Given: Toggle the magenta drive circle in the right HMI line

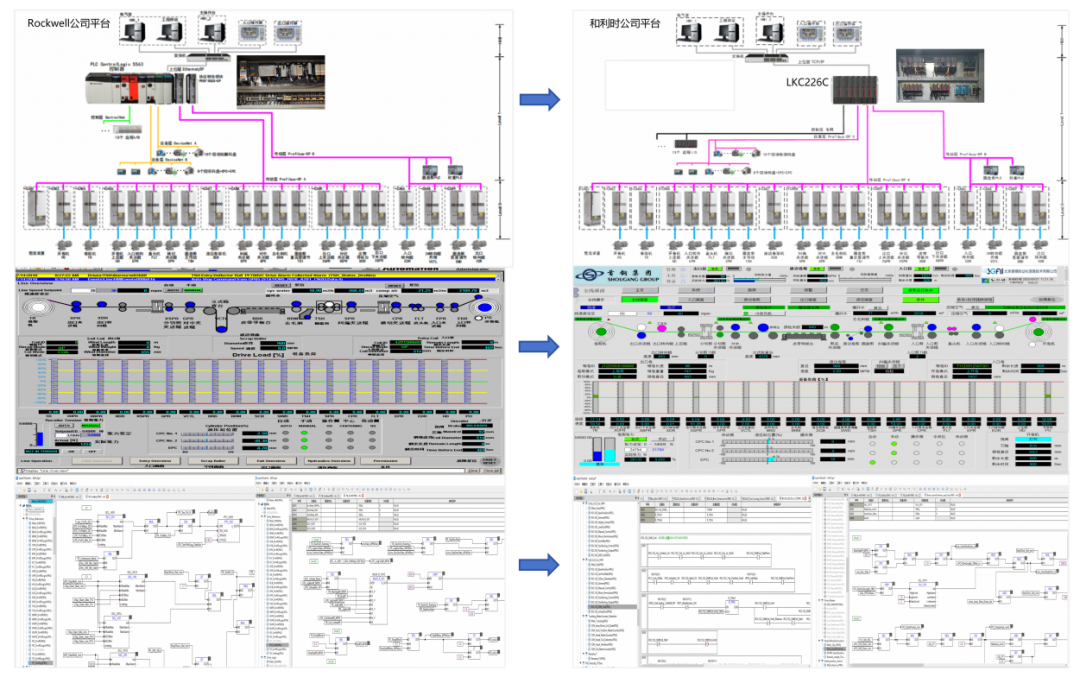Looking at the screenshot, I should point(661,327).
